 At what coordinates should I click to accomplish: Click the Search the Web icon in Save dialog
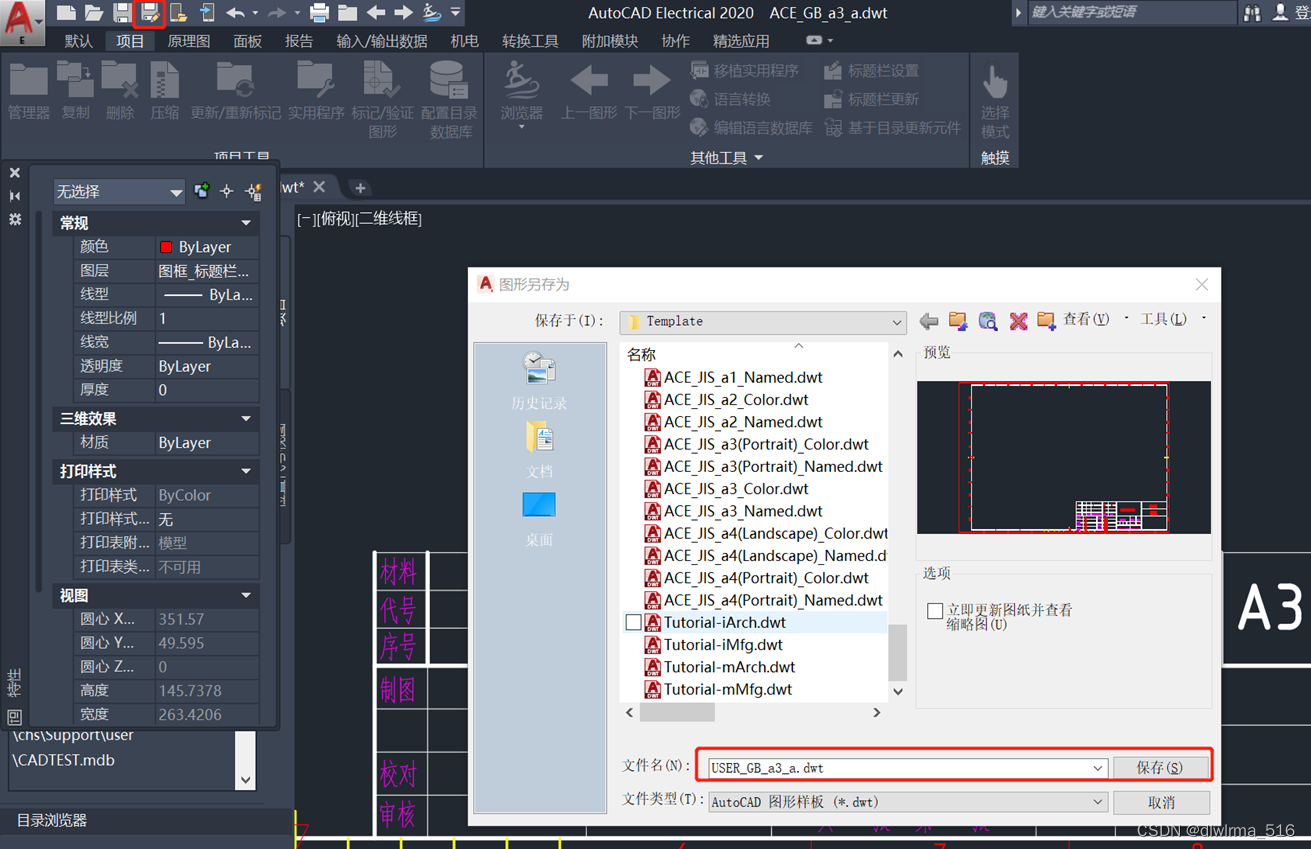(x=988, y=321)
